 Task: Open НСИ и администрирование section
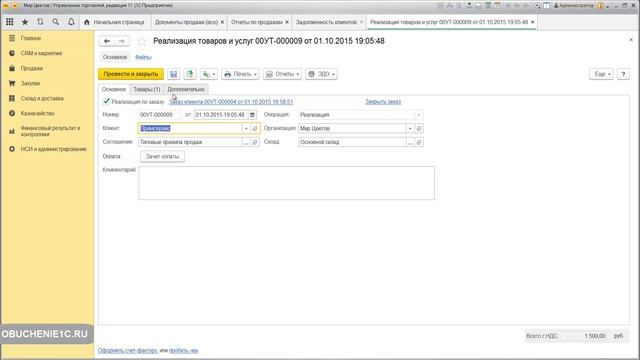(53, 149)
